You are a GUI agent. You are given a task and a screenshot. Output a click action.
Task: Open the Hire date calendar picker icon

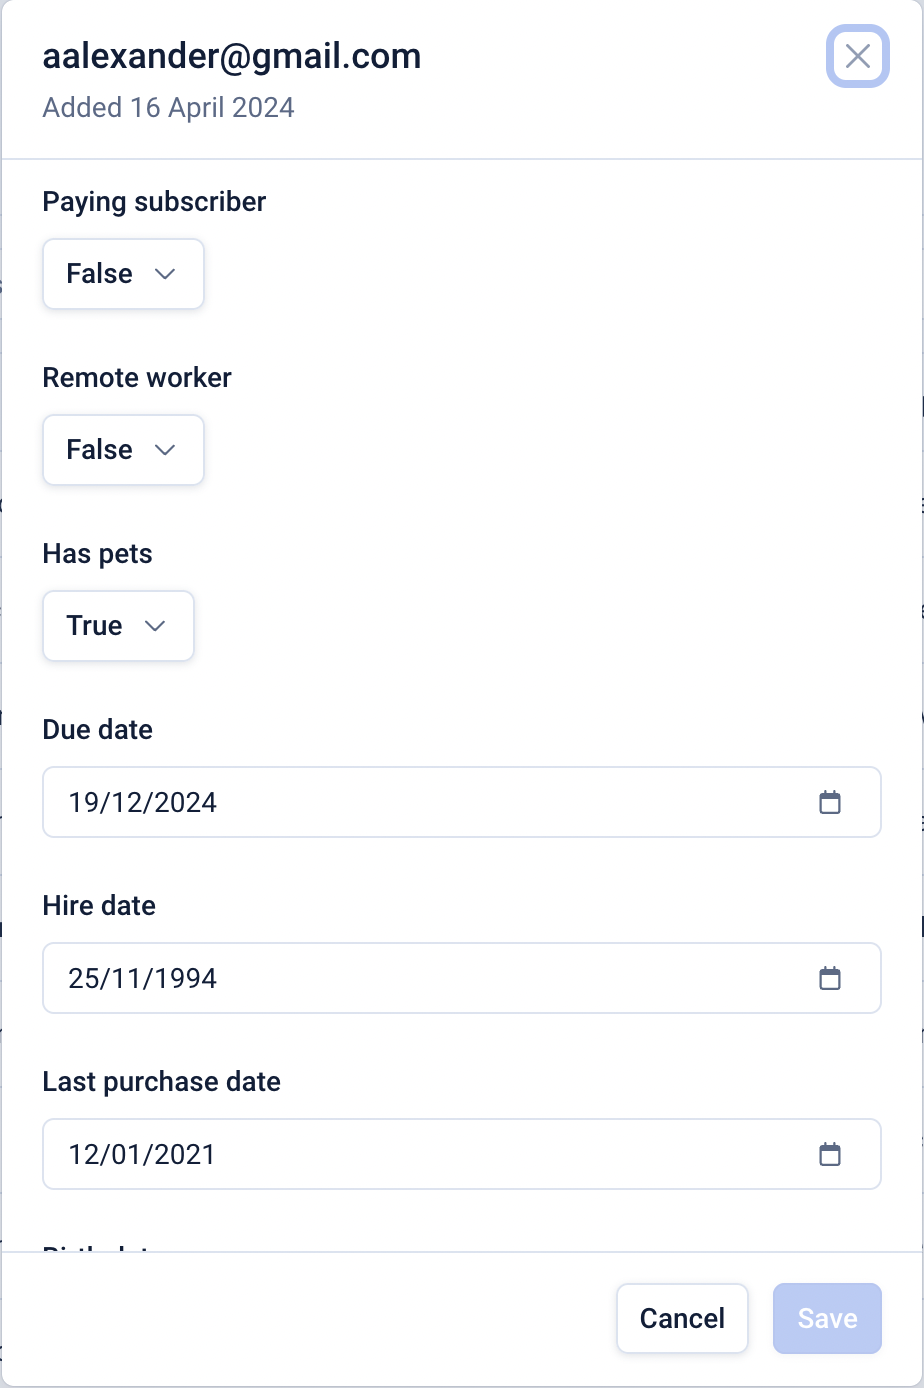(x=830, y=978)
